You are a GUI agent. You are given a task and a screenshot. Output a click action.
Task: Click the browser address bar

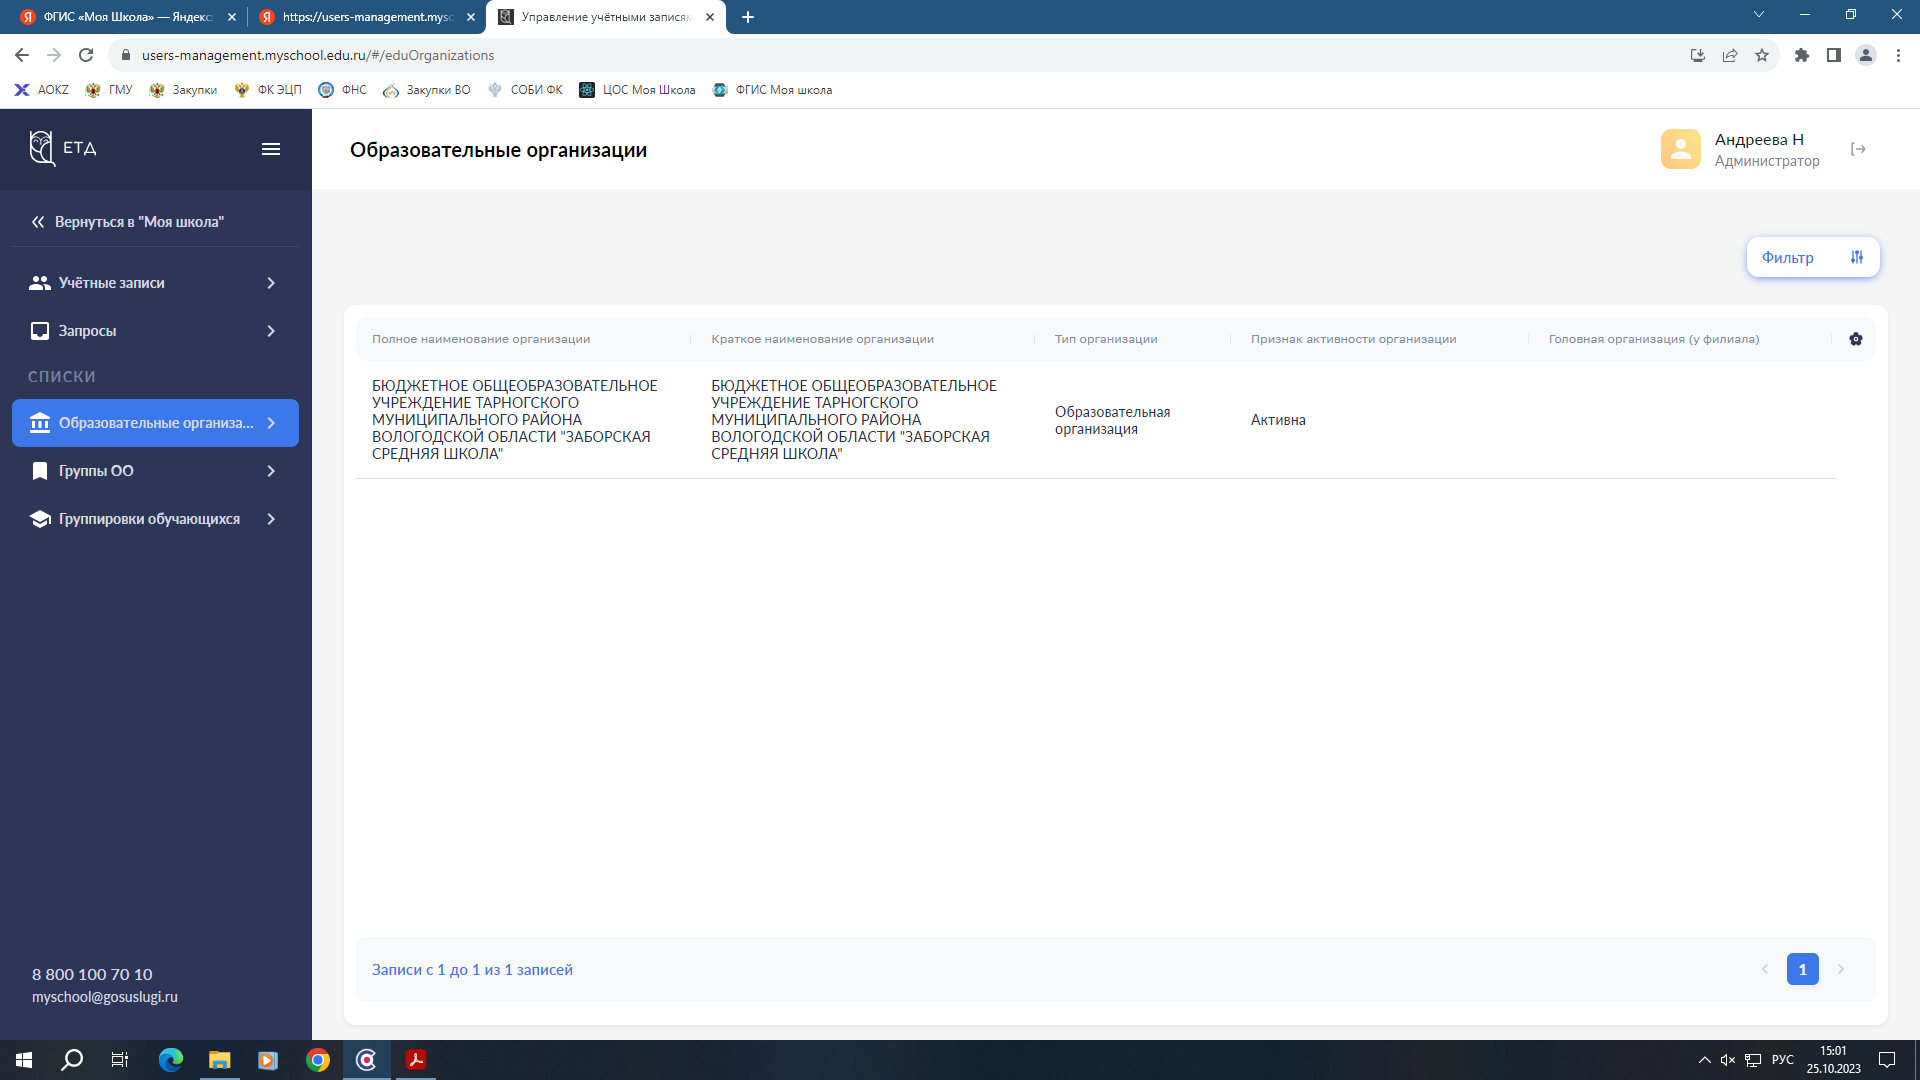point(900,55)
